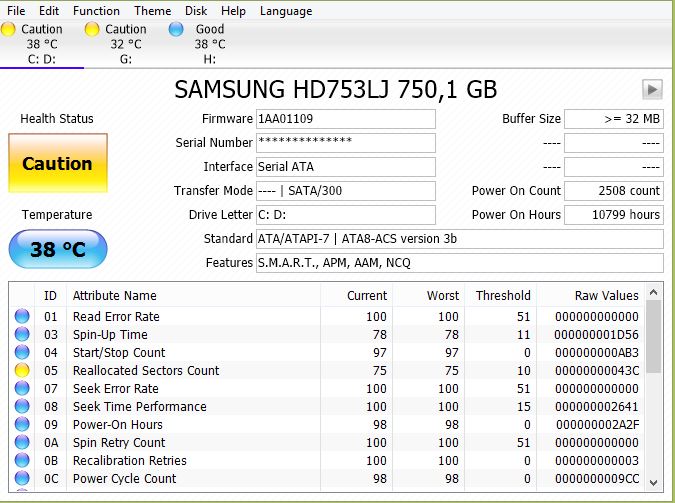Select the Start/Stop Count attribute name
Viewport: 675px width, 503px height.
119,353
